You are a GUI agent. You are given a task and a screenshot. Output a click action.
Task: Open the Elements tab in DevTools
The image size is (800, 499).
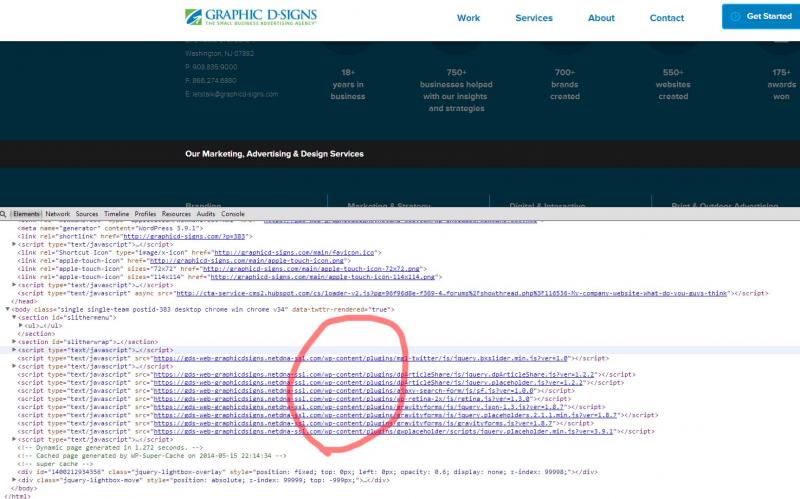pos(26,214)
